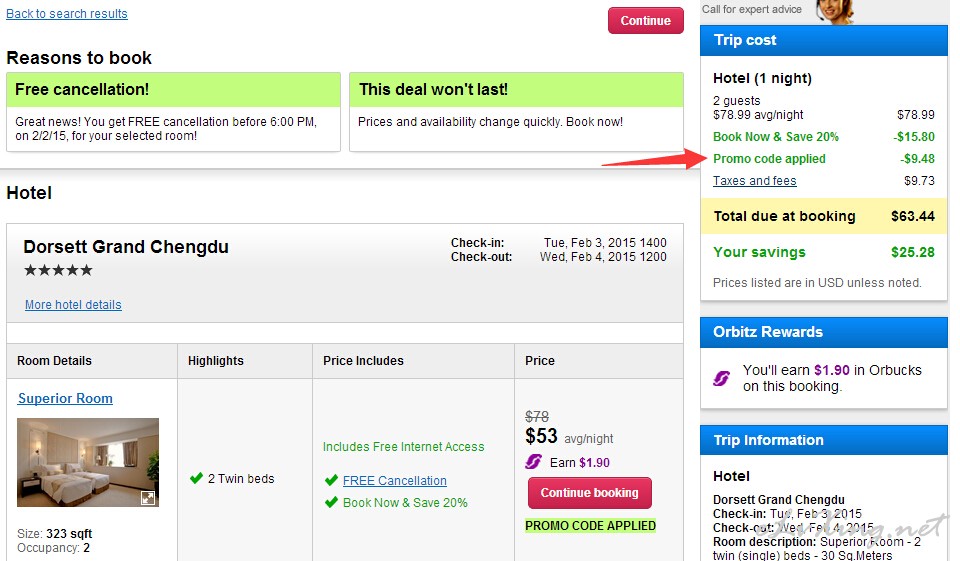The height and width of the screenshot is (561, 960).
Task: Open More hotel details link
Action: pos(73,305)
